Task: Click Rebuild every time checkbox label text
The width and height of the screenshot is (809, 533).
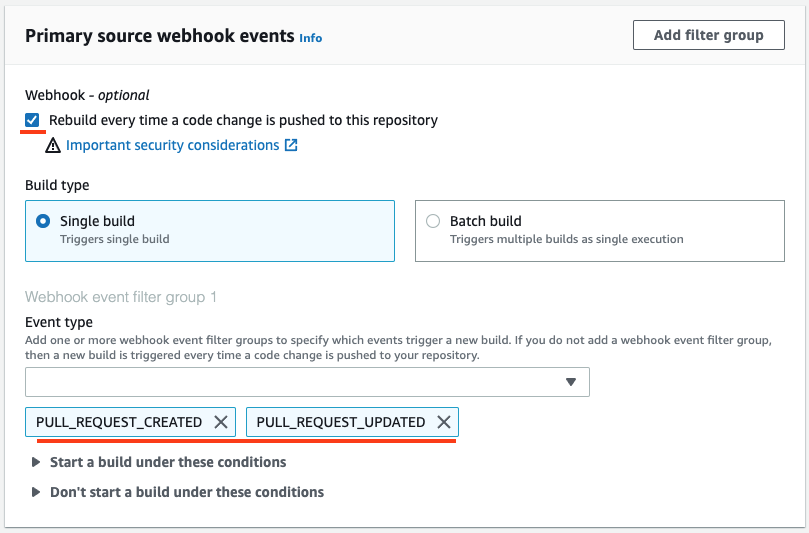Action: [244, 120]
